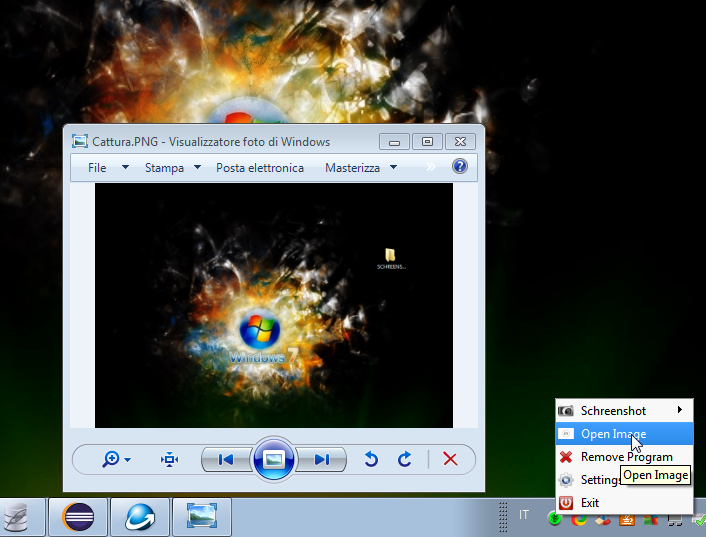This screenshot has width=706, height=537.
Task: Open the blue globe arrow taskbar app
Action: click(x=140, y=517)
